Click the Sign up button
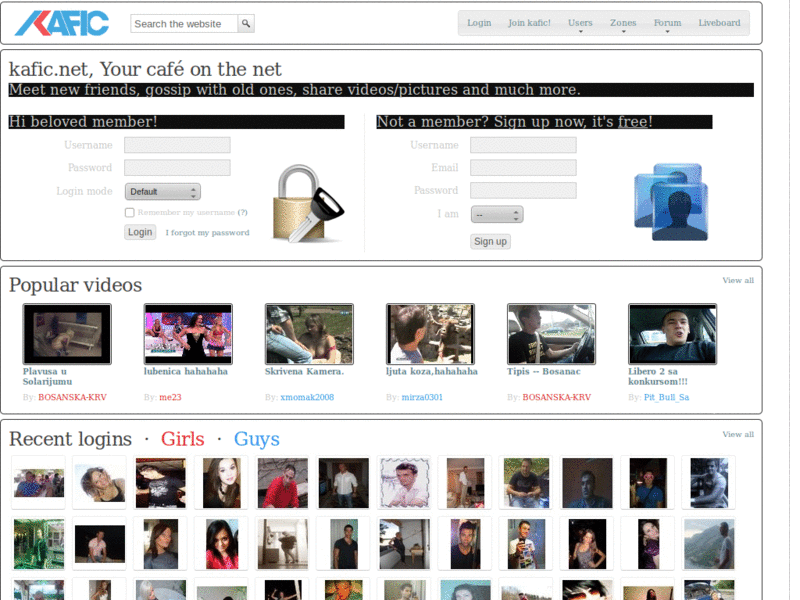 (x=490, y=241)
